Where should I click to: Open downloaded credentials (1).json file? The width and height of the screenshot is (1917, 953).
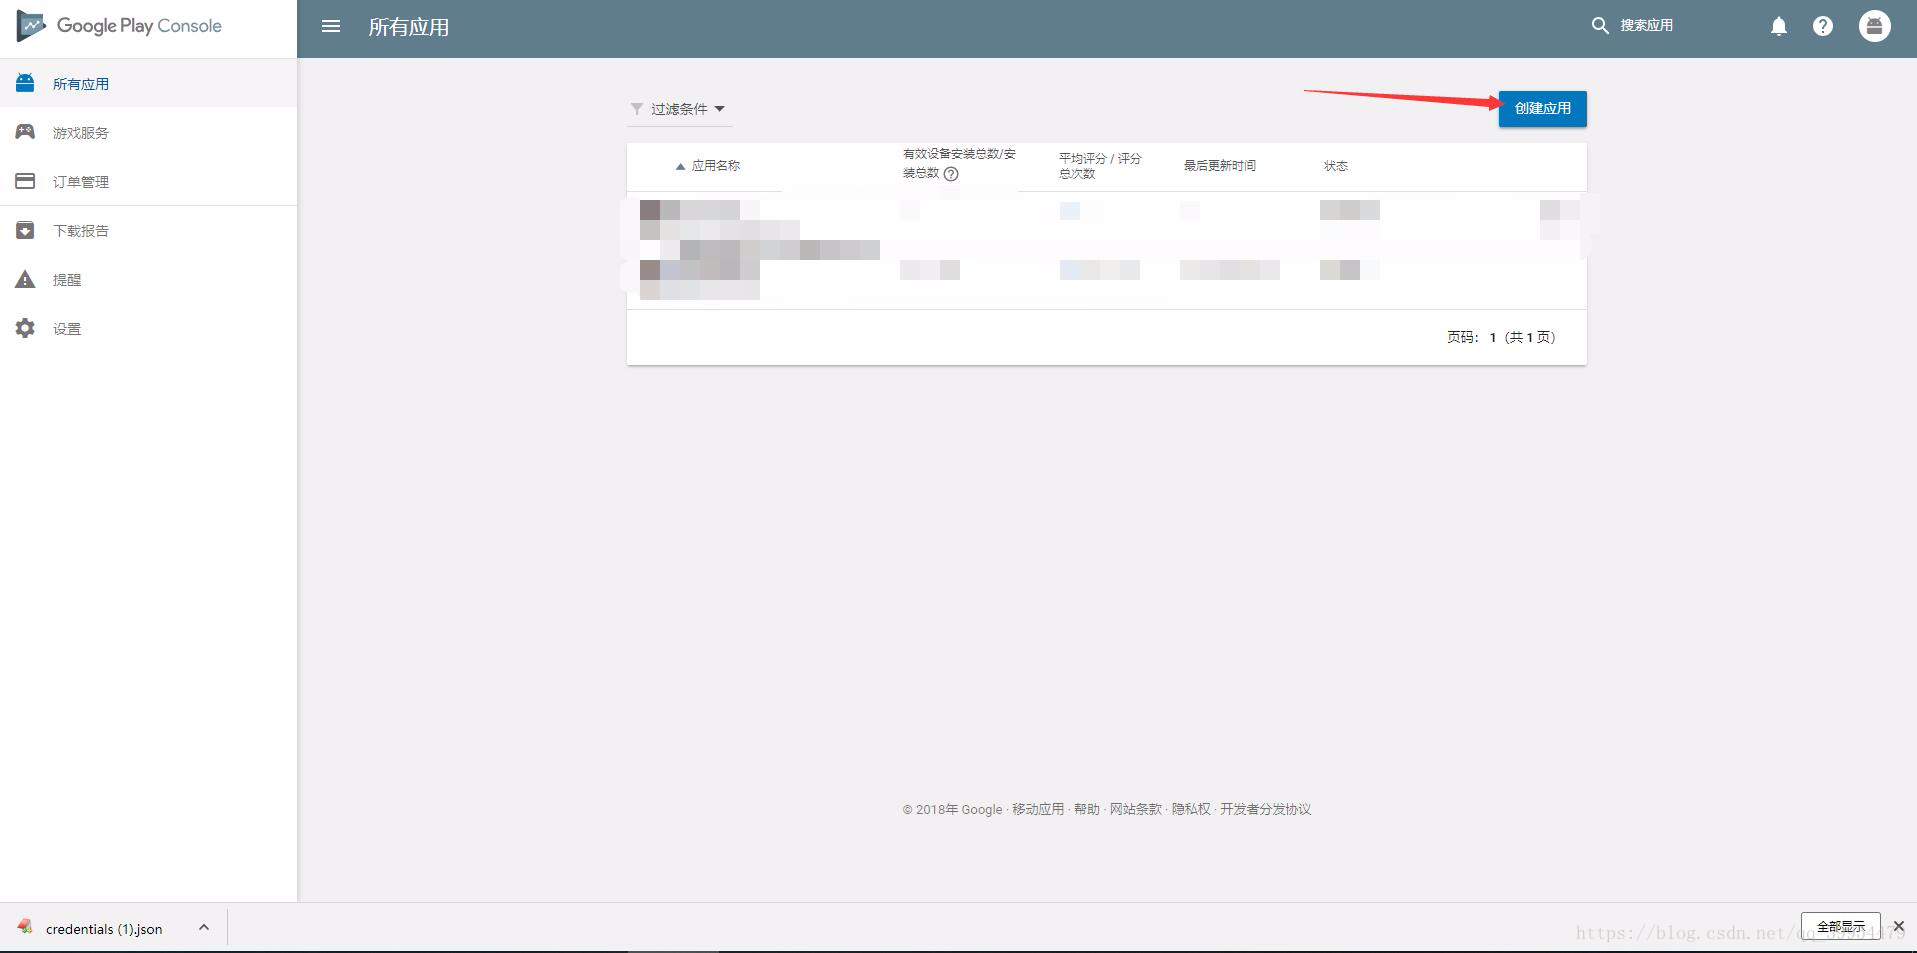(x=104, y=929)
